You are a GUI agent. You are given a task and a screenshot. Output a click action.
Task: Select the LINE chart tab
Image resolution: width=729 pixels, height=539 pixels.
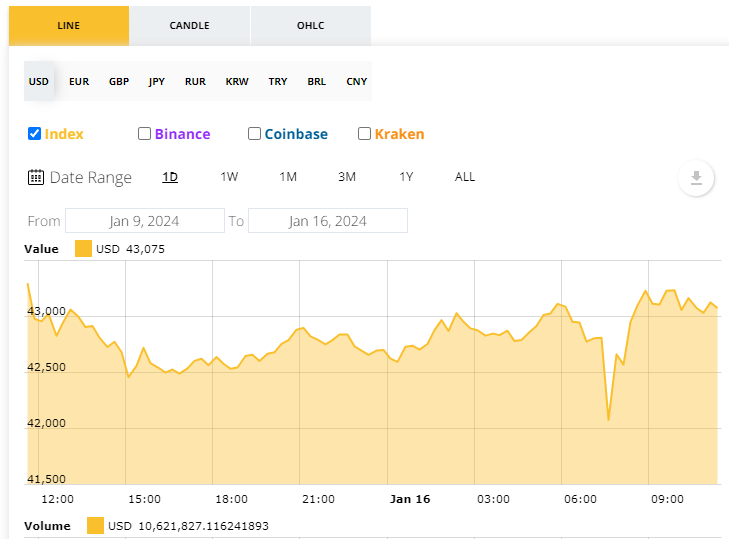tap(69, 25)
